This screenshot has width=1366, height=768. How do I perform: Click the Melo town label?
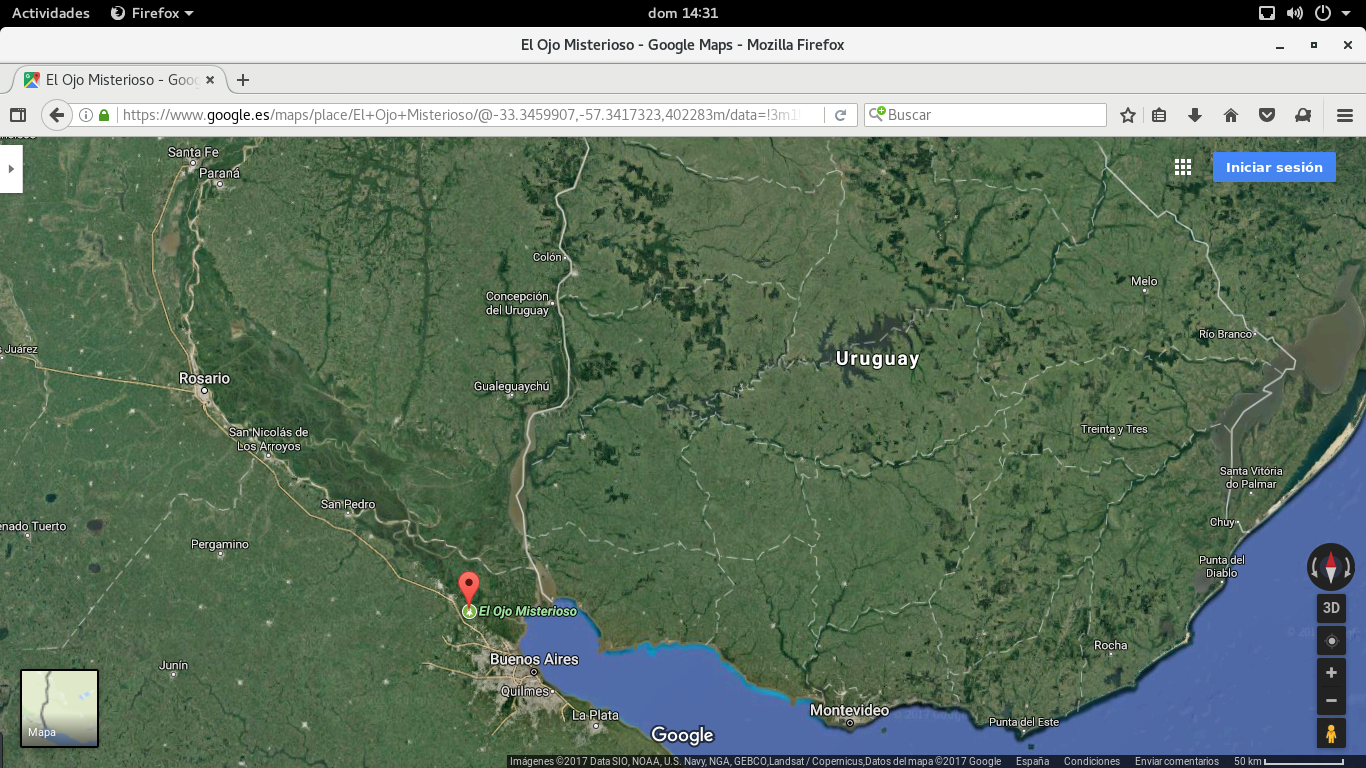[1144, 281]
